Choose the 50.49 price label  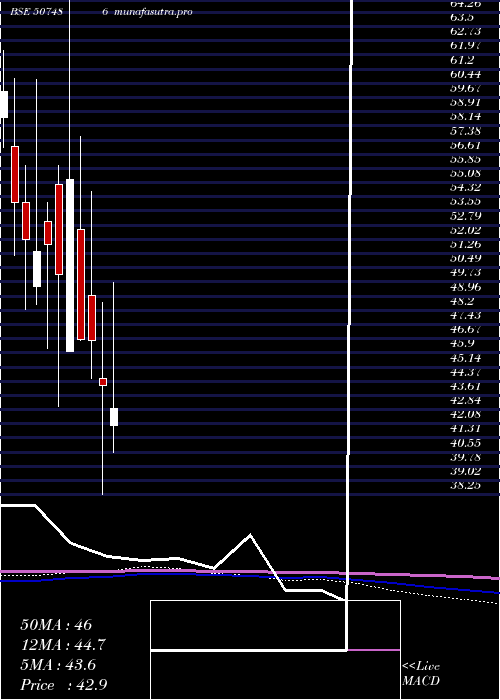pyautogui.click(x=465, y=259)
